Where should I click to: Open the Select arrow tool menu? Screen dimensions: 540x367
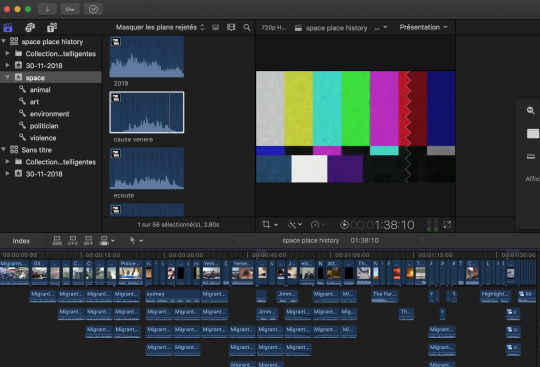point(136,240)
